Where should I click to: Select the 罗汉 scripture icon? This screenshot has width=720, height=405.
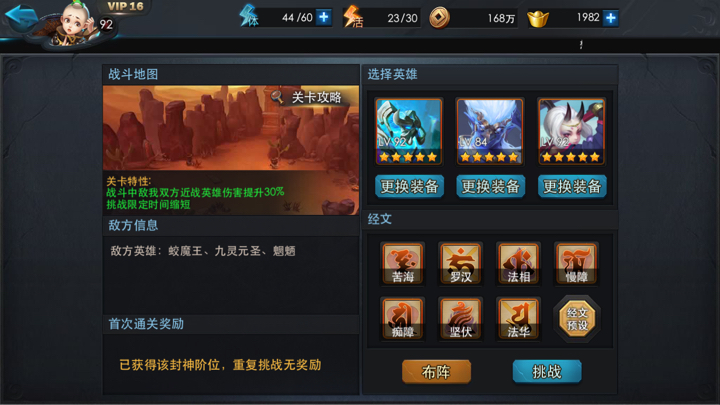point(460,263)
